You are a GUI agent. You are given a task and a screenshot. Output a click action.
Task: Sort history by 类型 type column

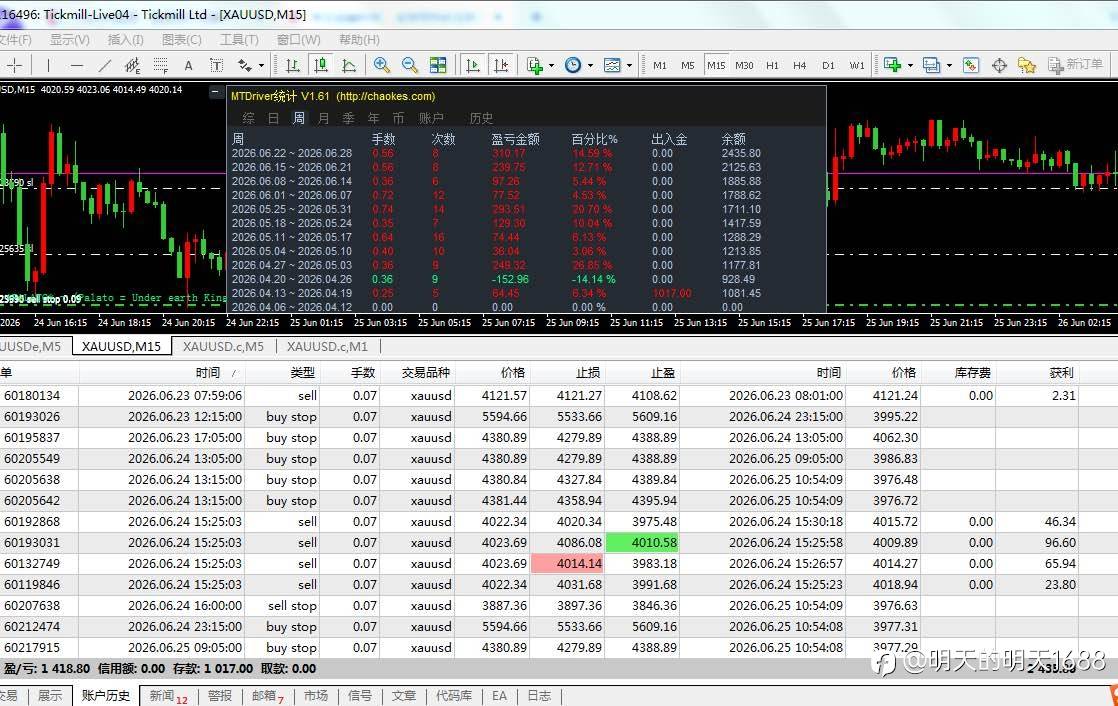(x=302, y=373)
